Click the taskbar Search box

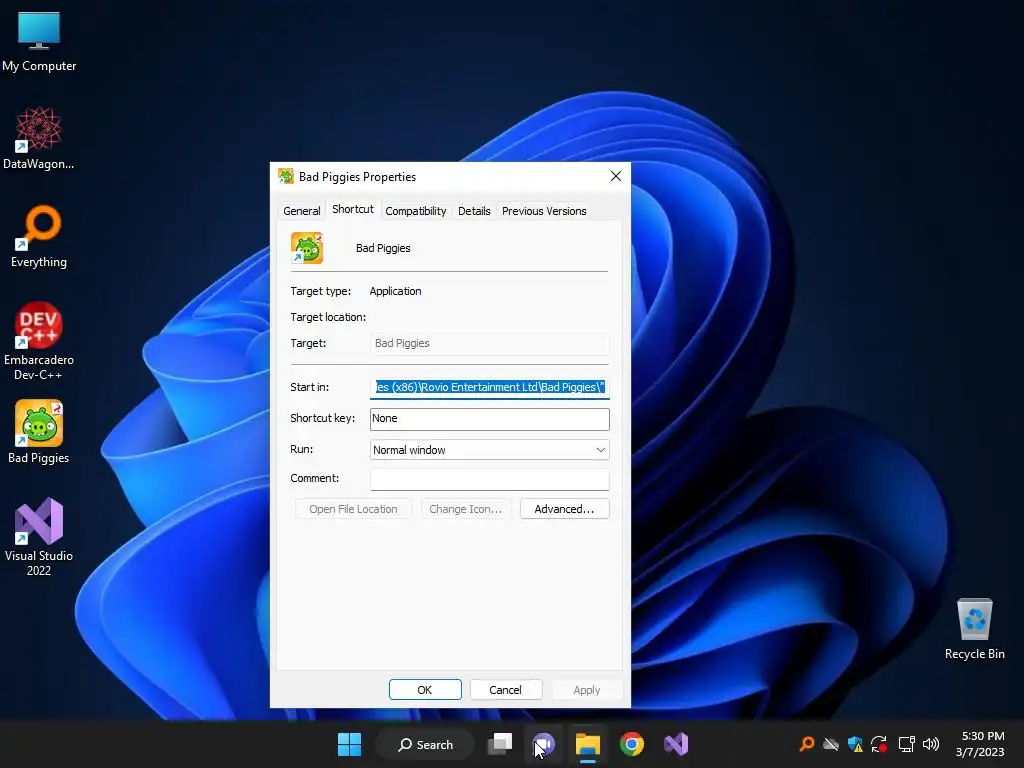425,744
